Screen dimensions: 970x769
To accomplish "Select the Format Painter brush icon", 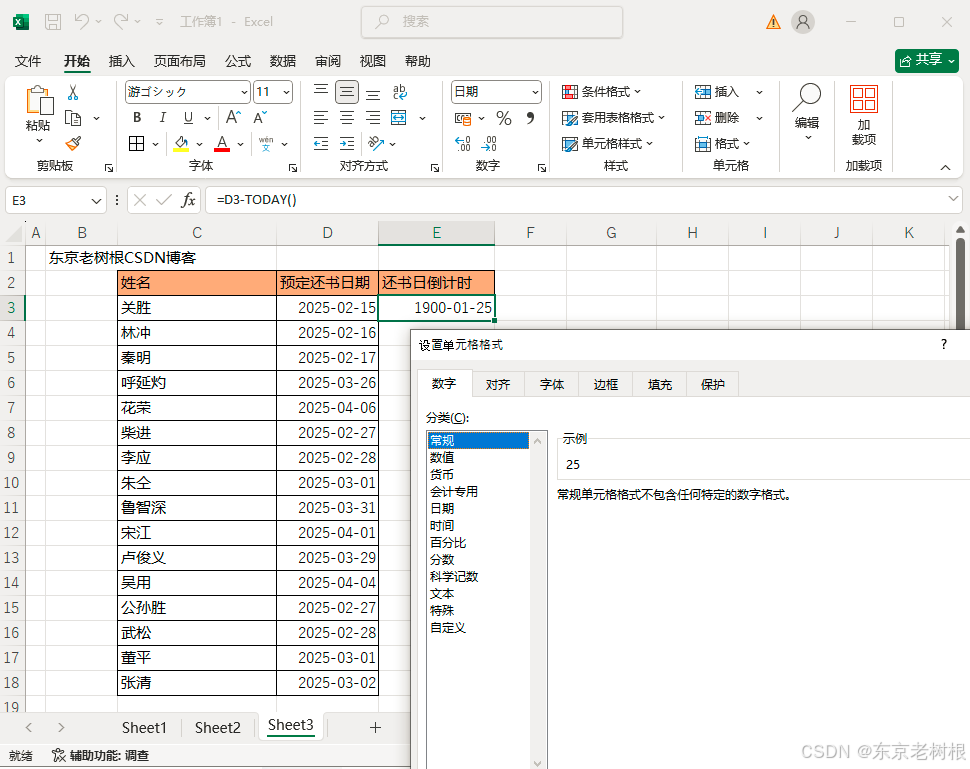I will pyautogui.click(x=73, y=144).
